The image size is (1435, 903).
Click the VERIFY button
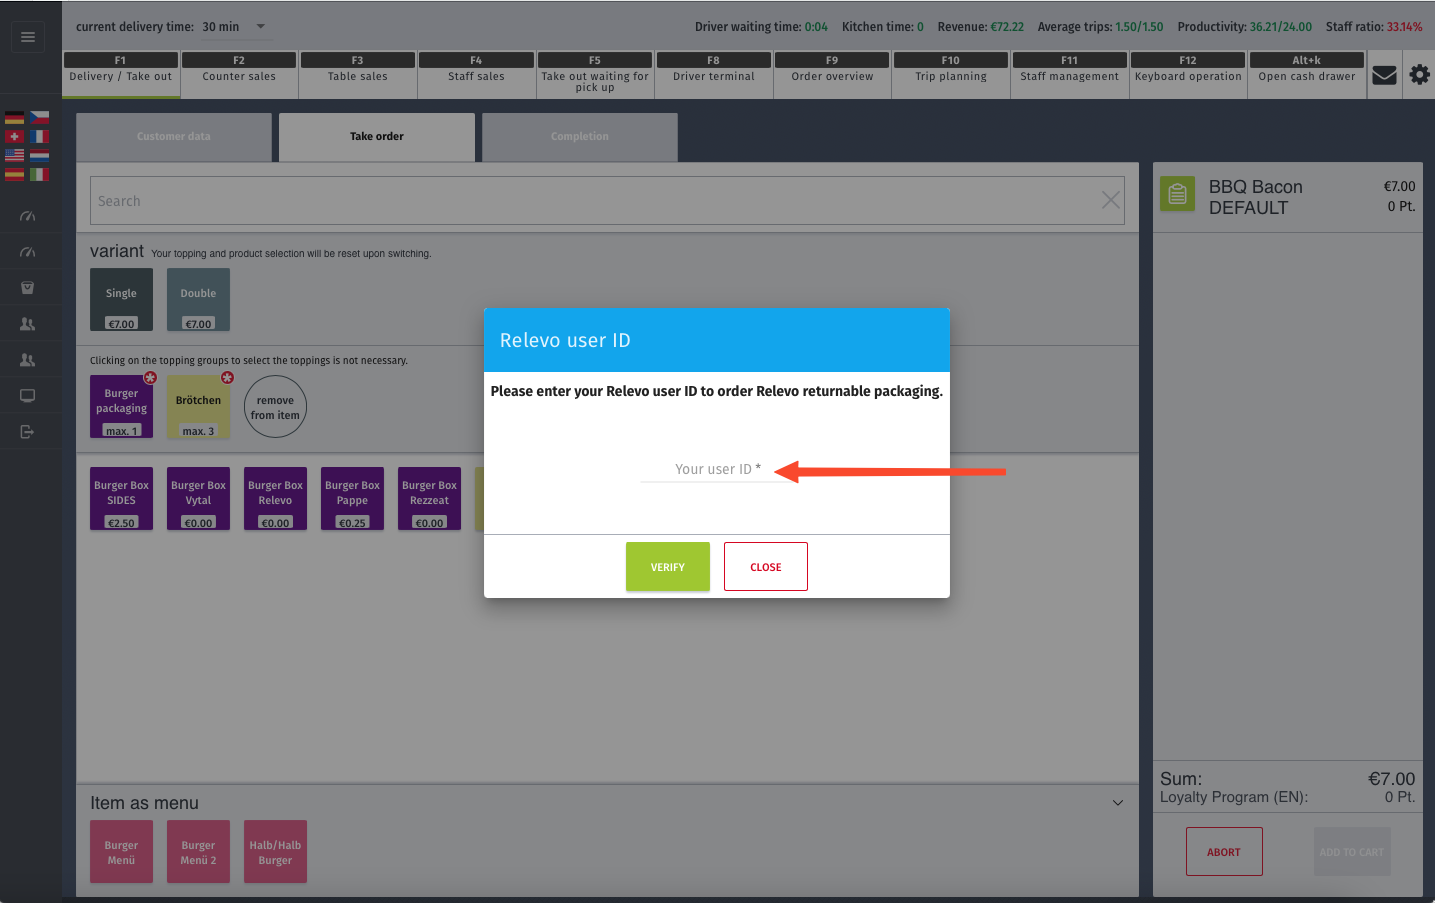668,567
